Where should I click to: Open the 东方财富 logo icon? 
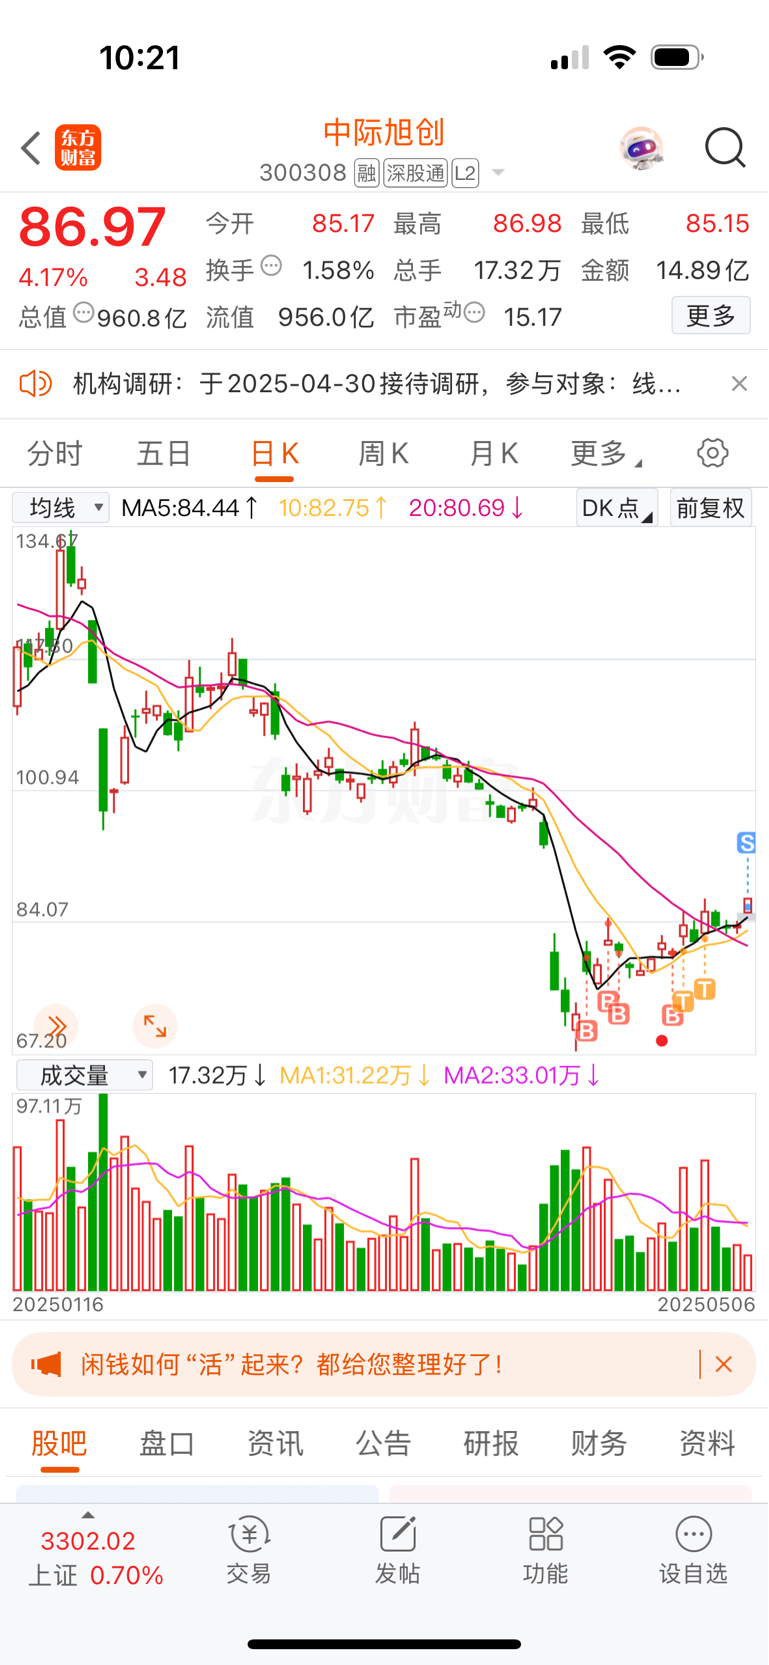pos(78,148)
